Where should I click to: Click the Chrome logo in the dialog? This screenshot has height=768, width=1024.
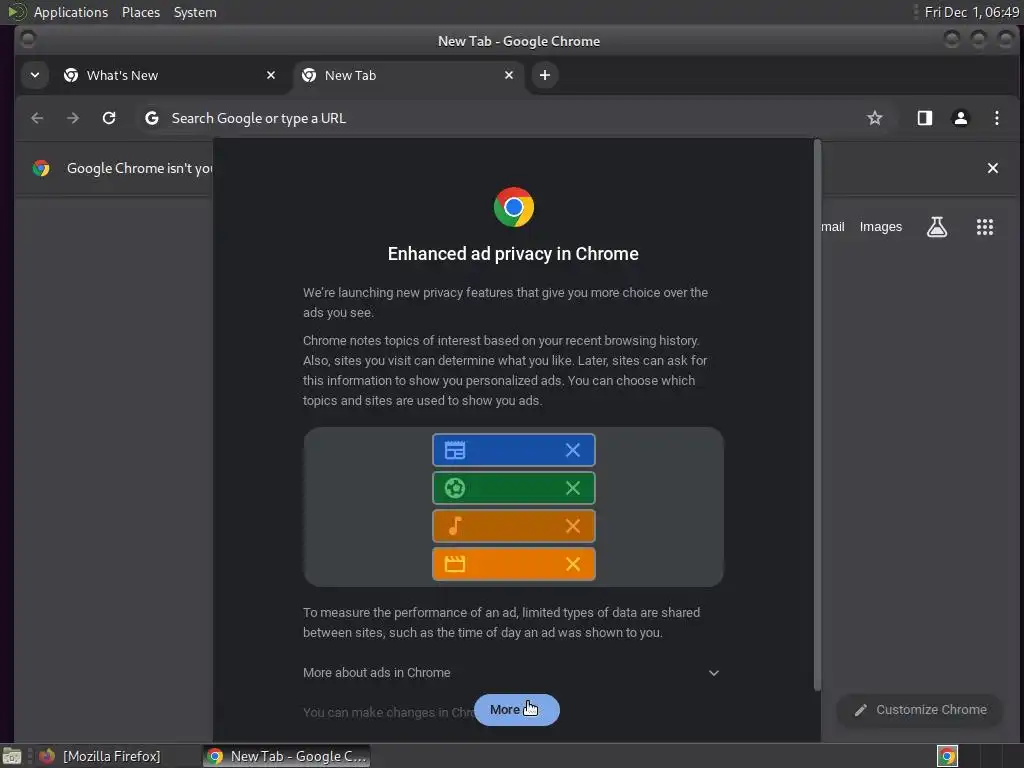click(x=513, y=207)
